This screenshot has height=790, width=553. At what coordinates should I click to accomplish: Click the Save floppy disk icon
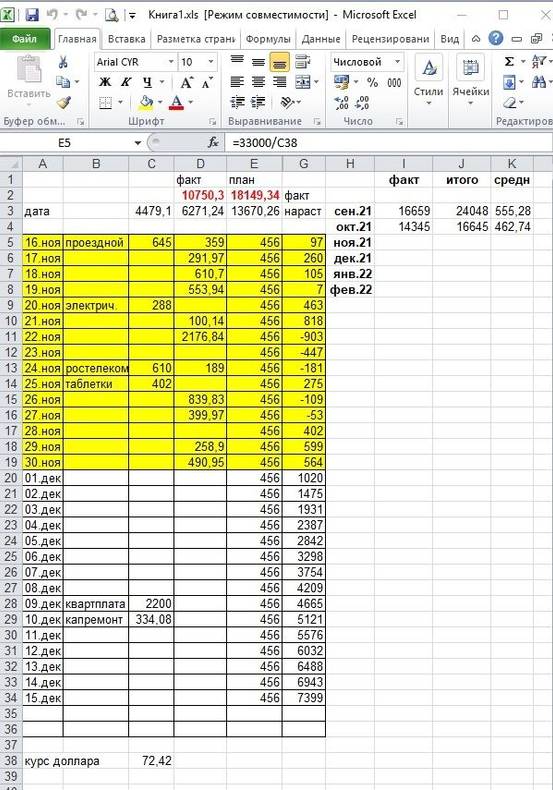[32, 15]
